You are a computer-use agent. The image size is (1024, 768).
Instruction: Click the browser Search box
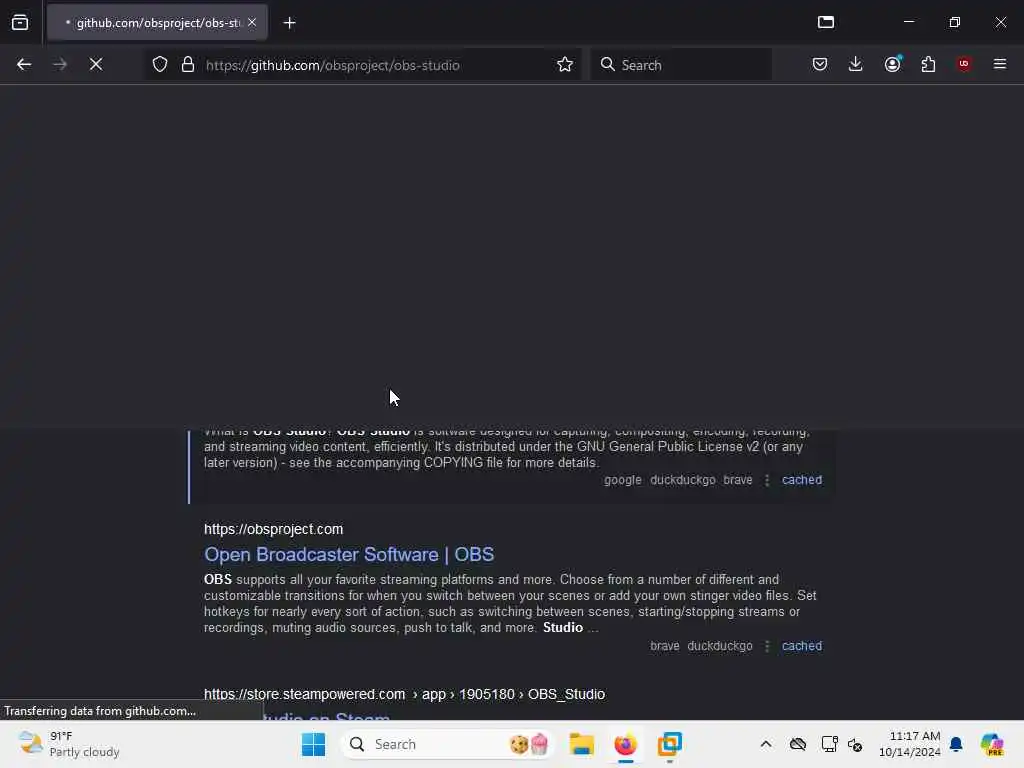click(x=680, y=65)
